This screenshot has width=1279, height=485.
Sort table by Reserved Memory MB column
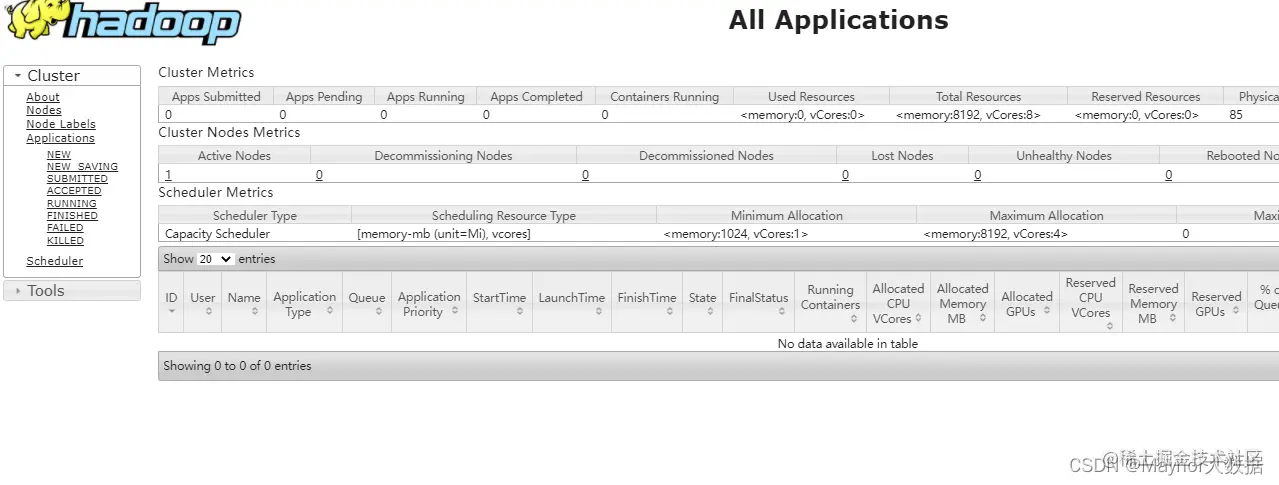coord(1153,302)
